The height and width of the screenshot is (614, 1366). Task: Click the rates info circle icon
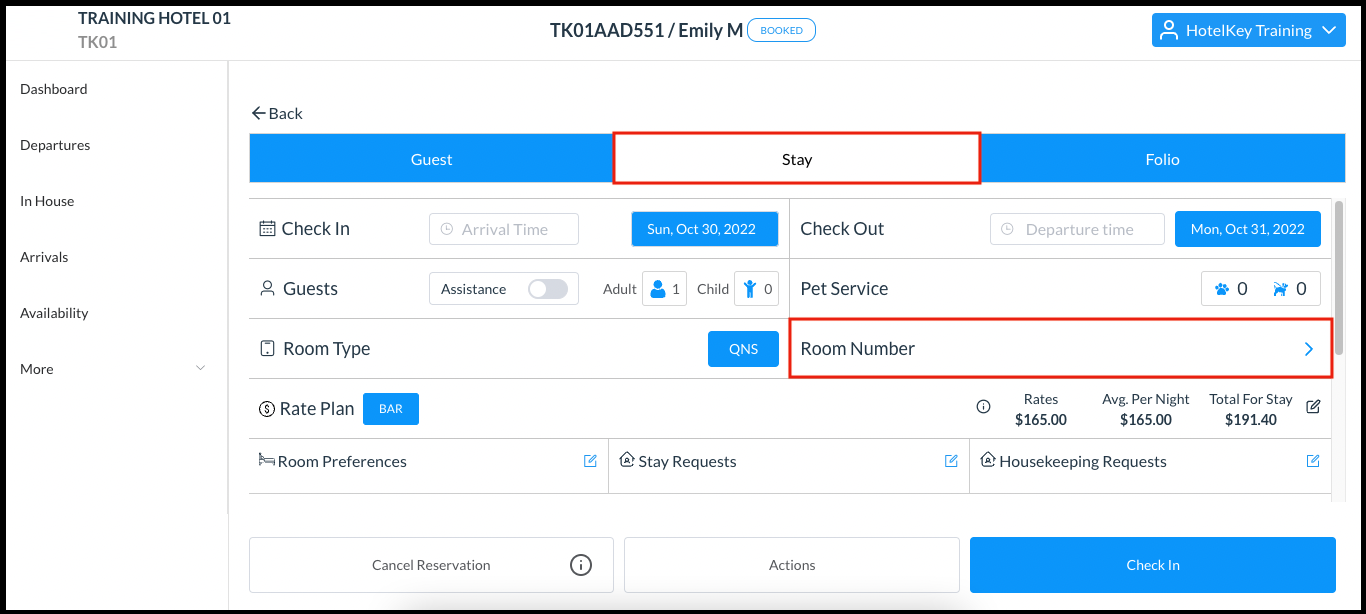click(x=983, y=407)
